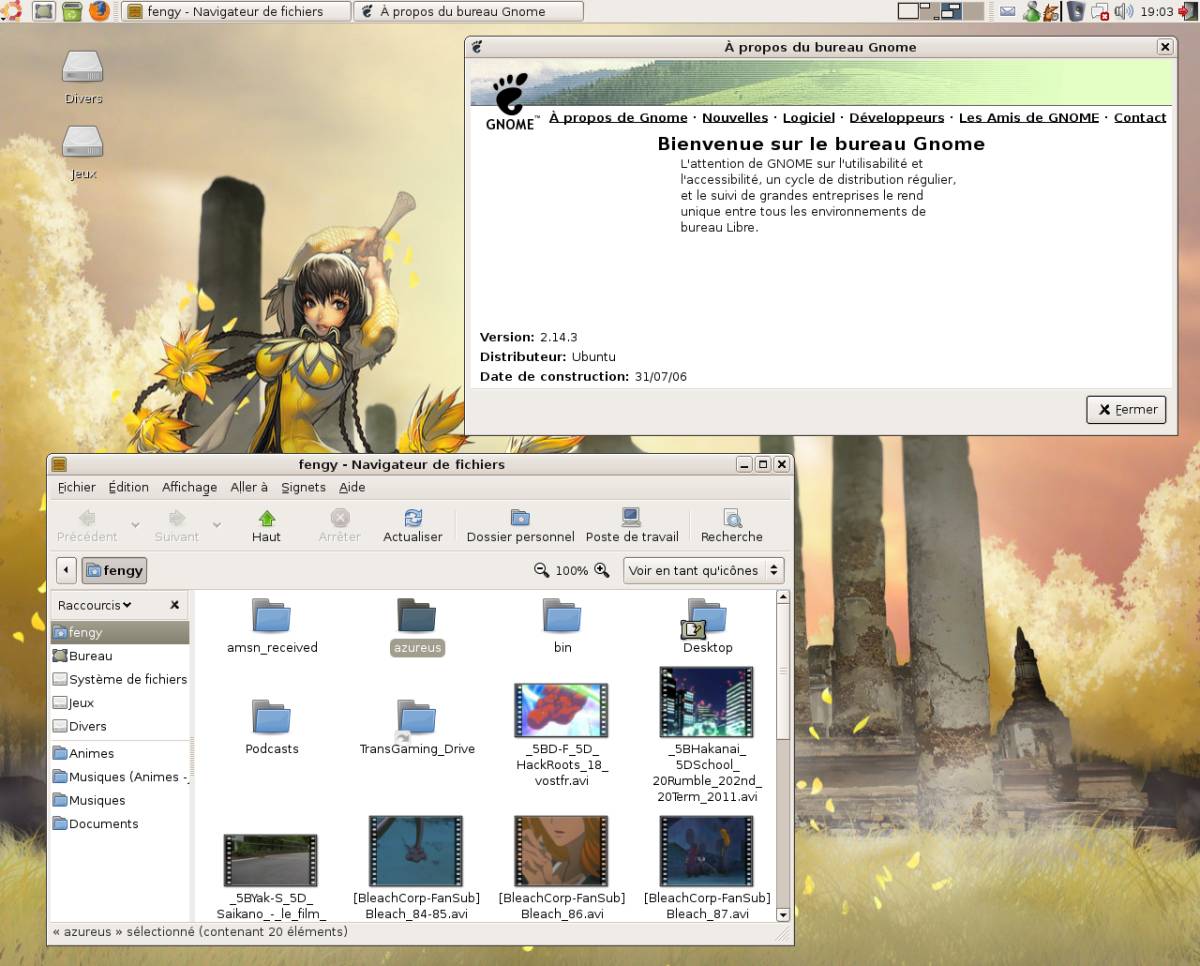
Task: Open the Signets menu
Action: point(303,487)
